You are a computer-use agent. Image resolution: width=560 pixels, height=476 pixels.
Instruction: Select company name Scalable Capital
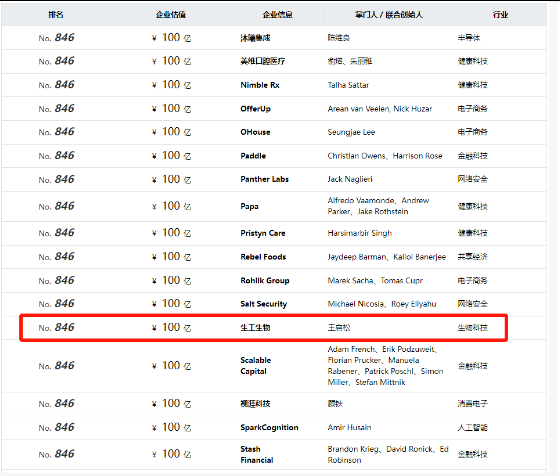(x=256, y=366)
